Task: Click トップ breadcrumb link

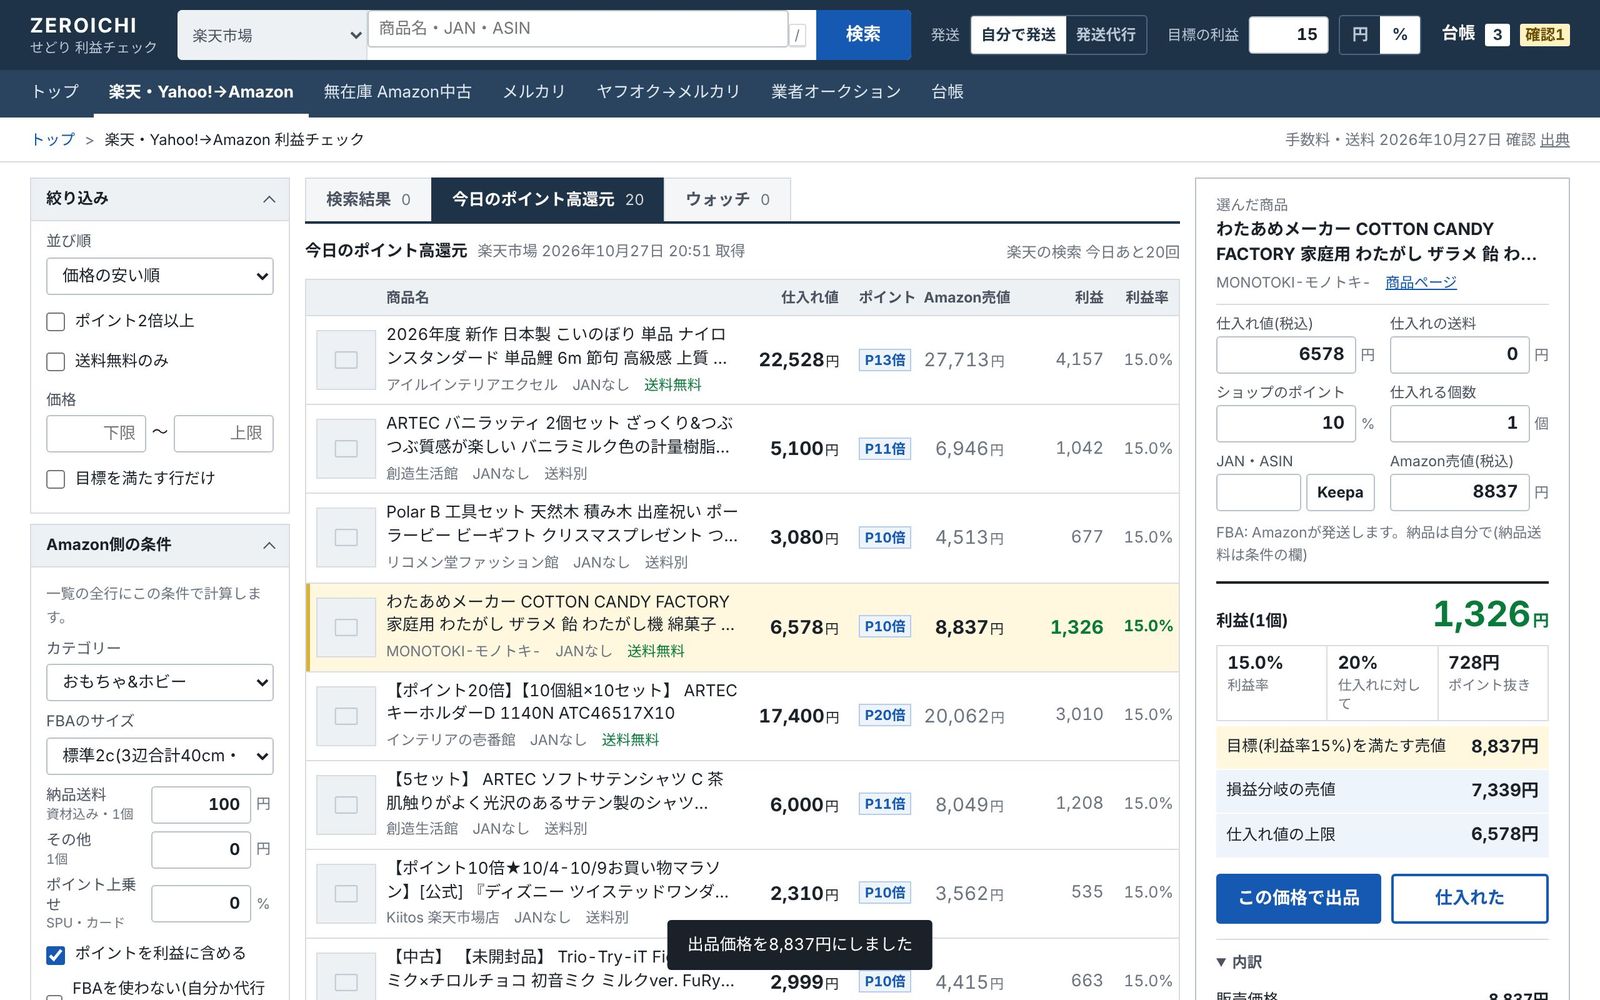Action: (53, 140)
